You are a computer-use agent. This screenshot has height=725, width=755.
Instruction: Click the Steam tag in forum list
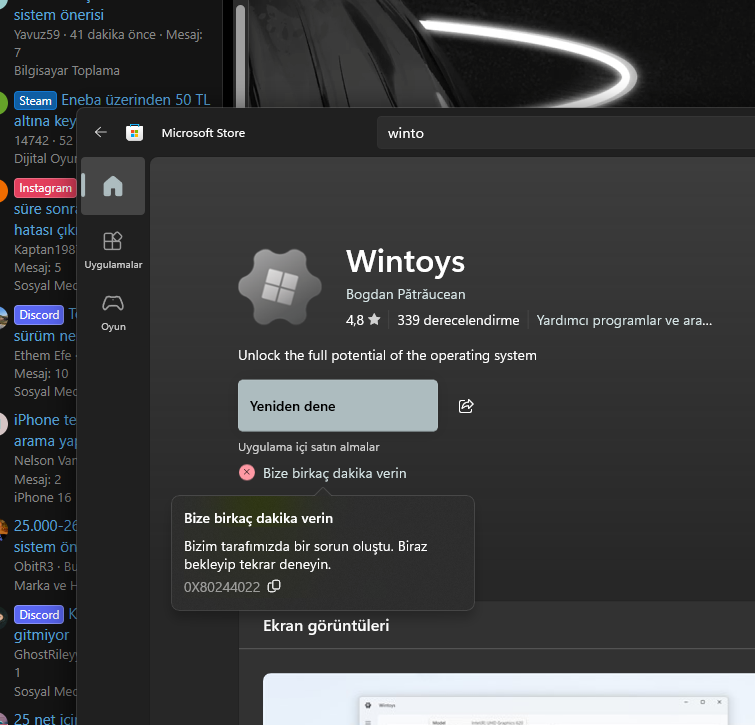coord(35,101)
